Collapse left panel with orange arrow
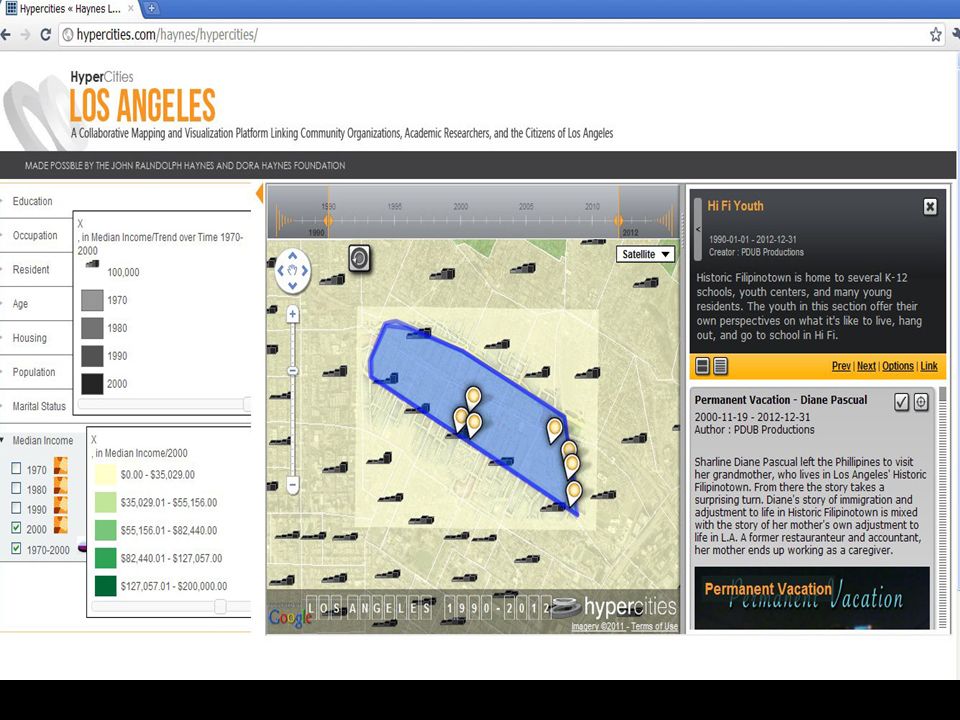 click(260, 193)
